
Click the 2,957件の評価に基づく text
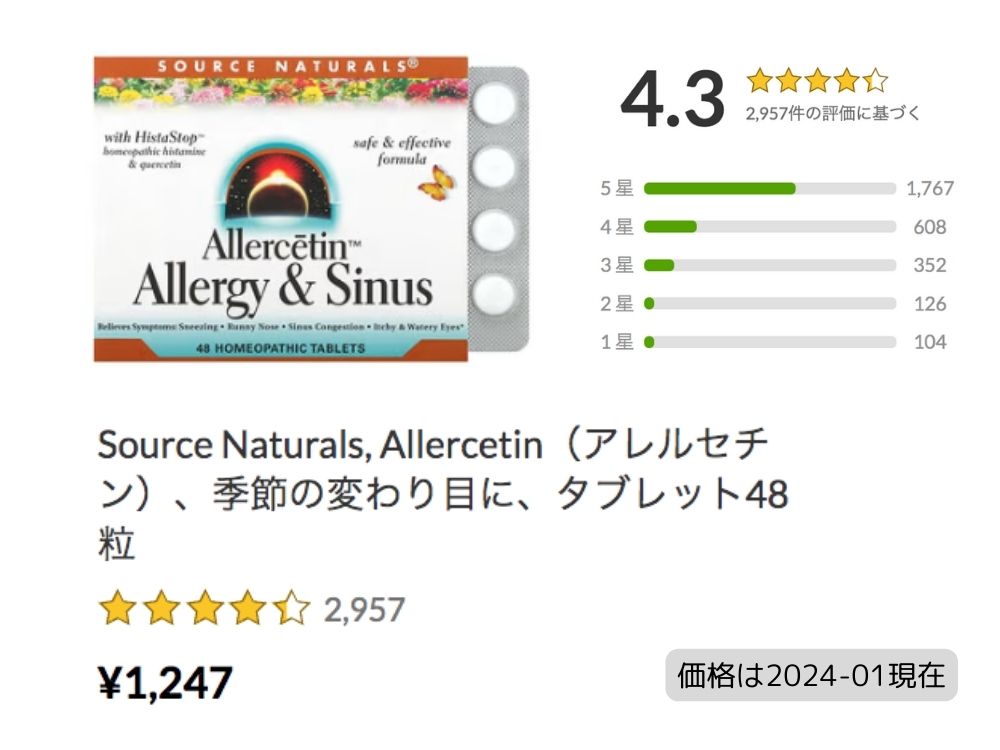click(x=832, y=114)
